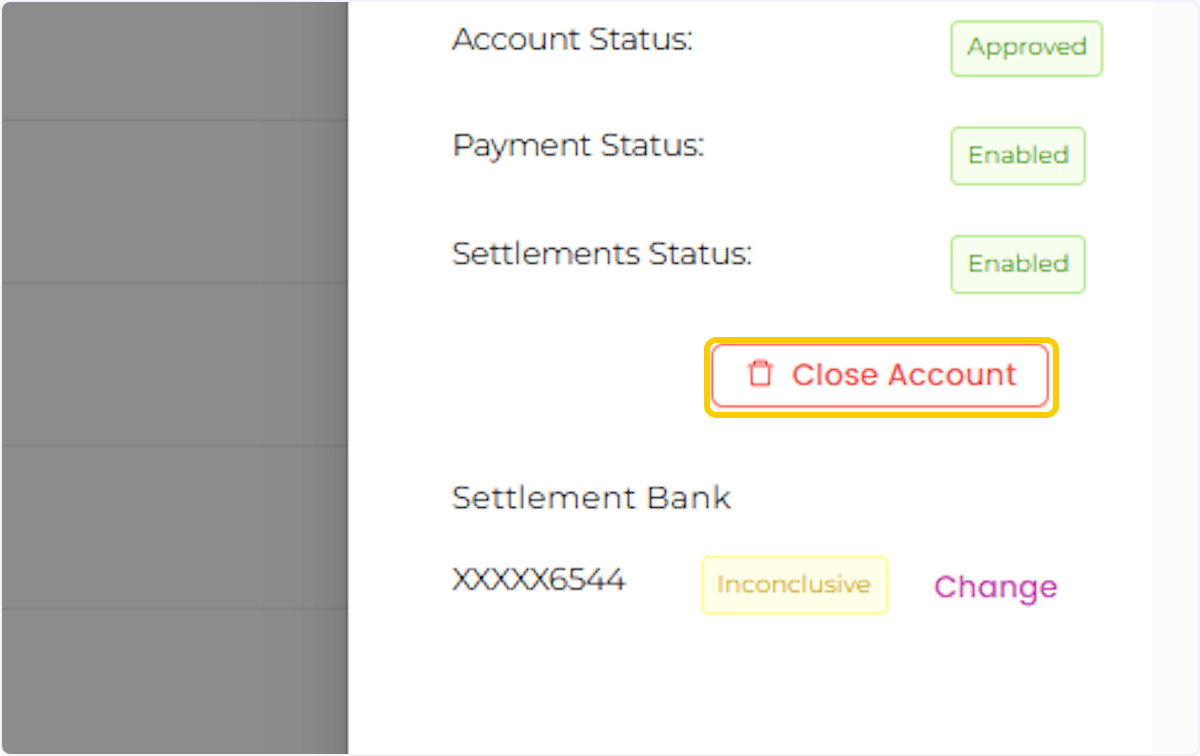This screenshot has width=1200, height=756.
Task: Click the Settlement Bank section heading
Action: pyautogui.click(x=591, y=497)
